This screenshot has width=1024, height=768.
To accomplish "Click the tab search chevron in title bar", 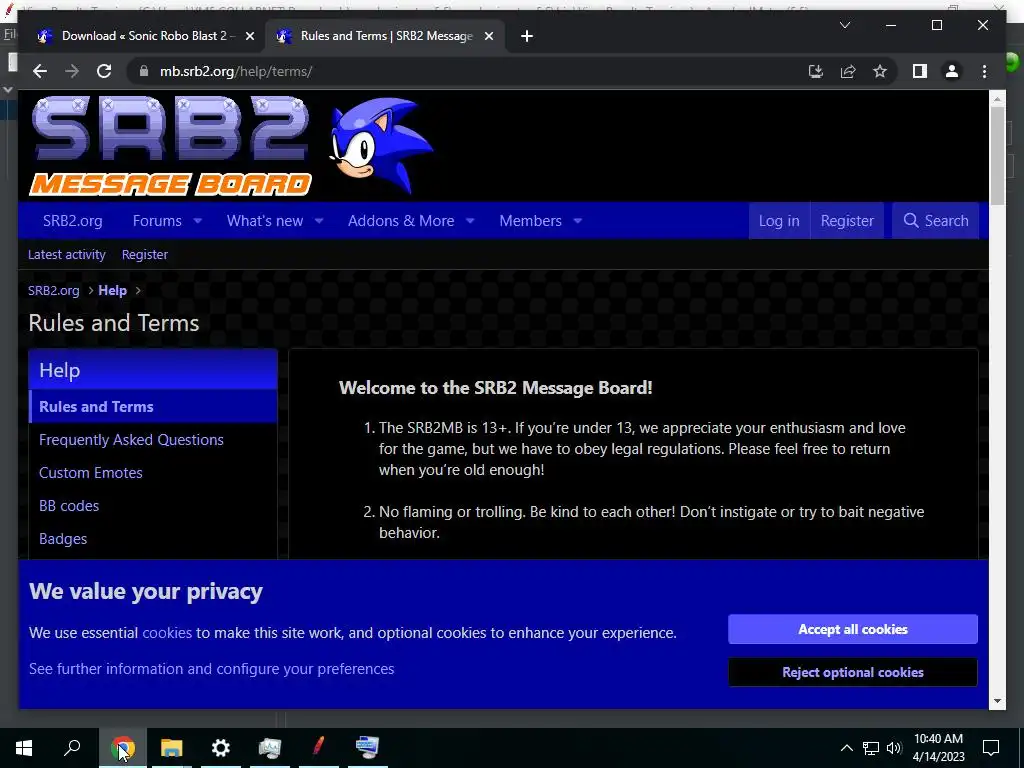I will coord(844,25).
